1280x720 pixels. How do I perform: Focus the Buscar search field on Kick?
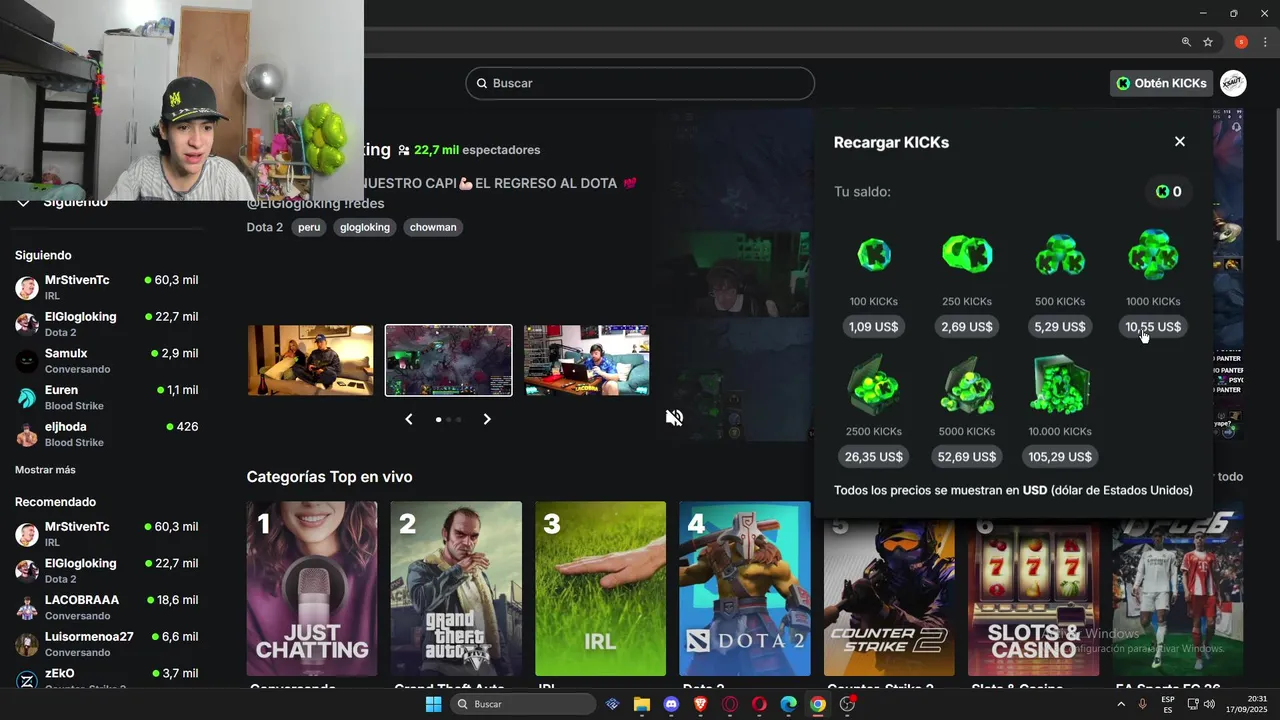[x=640, y=83]
